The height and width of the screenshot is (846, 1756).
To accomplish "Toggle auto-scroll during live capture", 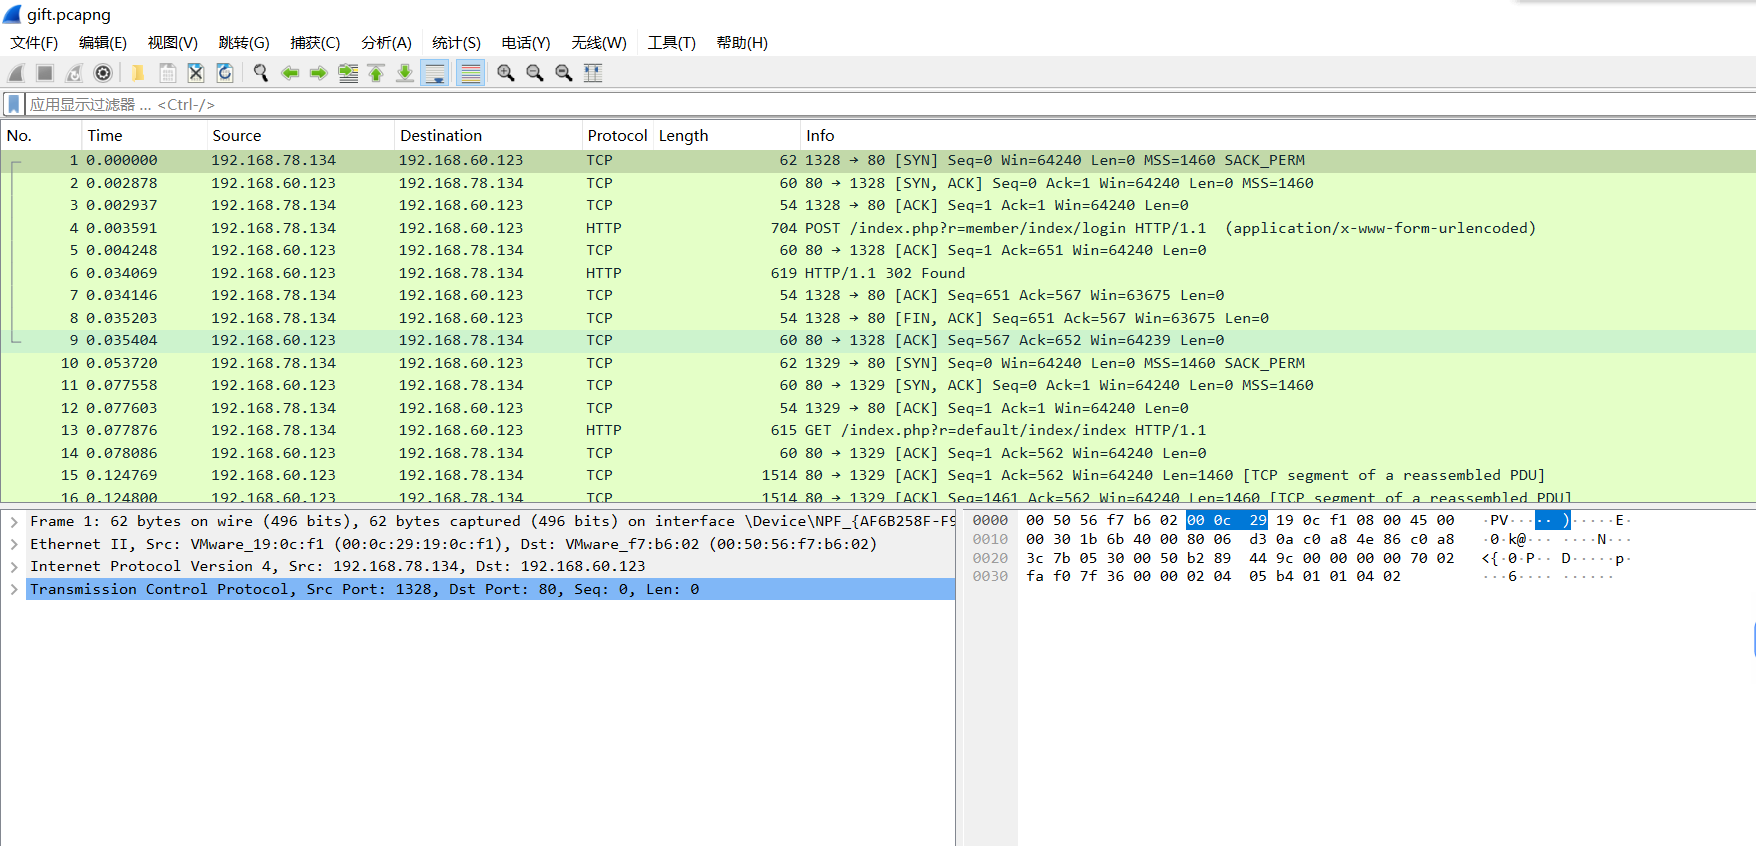I will pos(435,73).
